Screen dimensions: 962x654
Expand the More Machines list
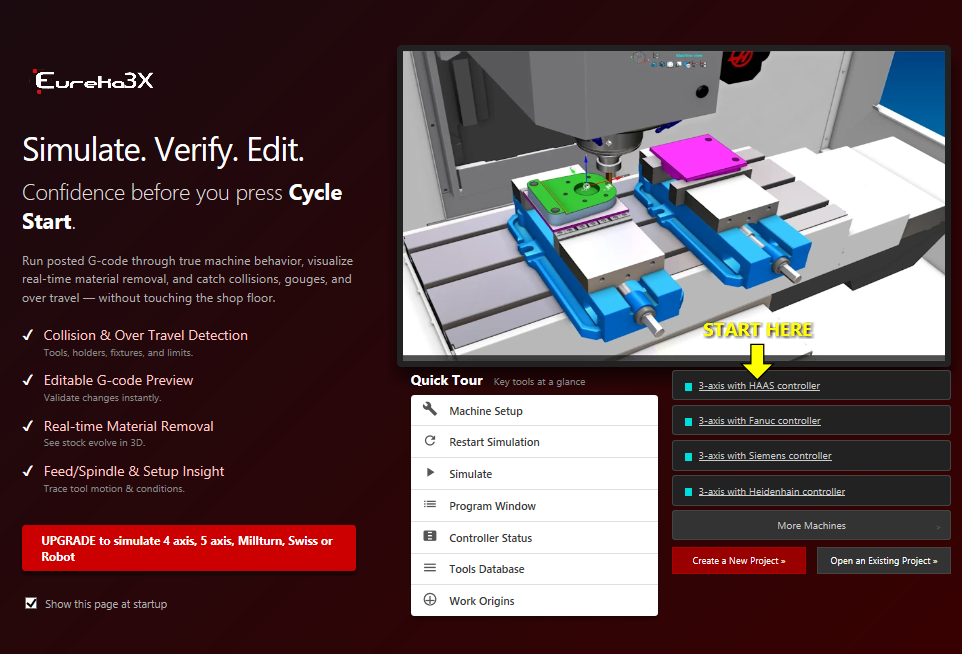(x=811, y=526)
